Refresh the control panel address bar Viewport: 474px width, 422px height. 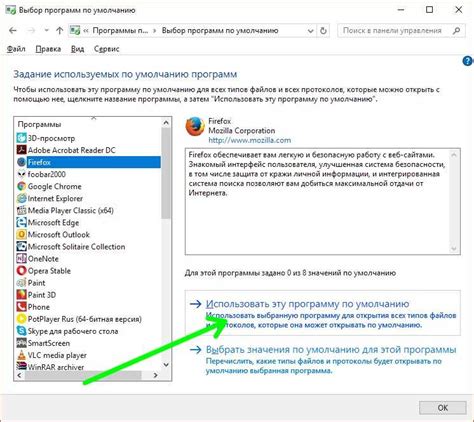[x=323, y=31]
